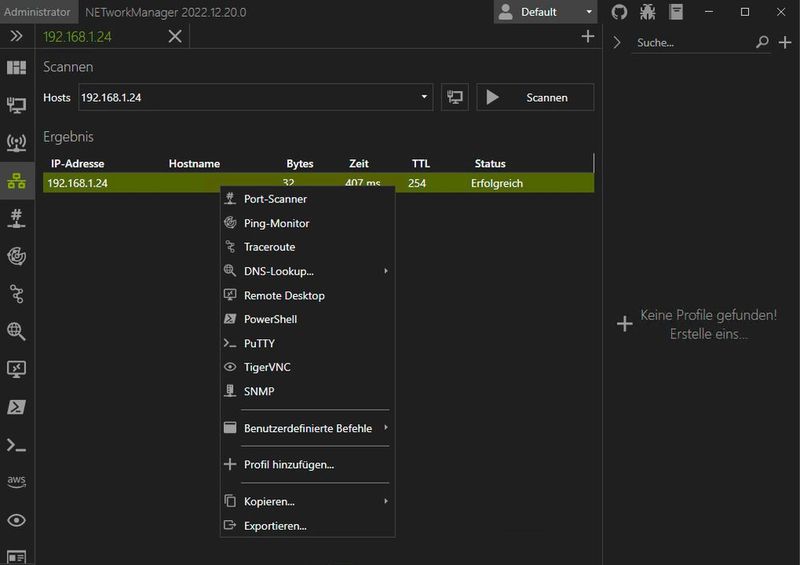Open the Dashboard from the sidebar
This screenshot has height=565, width=800.
point(16,67)
